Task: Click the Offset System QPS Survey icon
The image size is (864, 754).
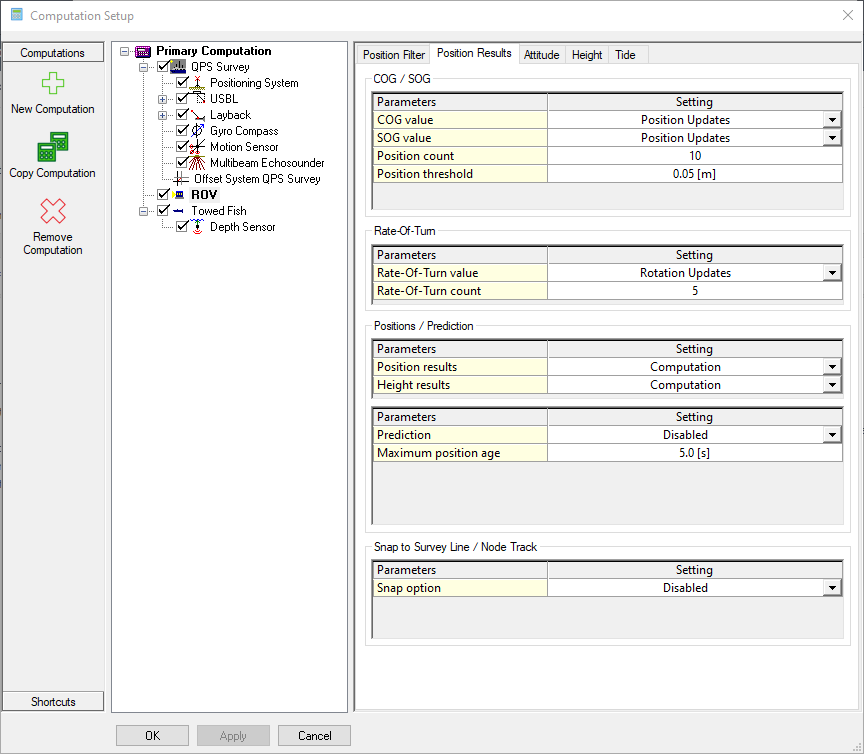Action: (x=182, y=179)
